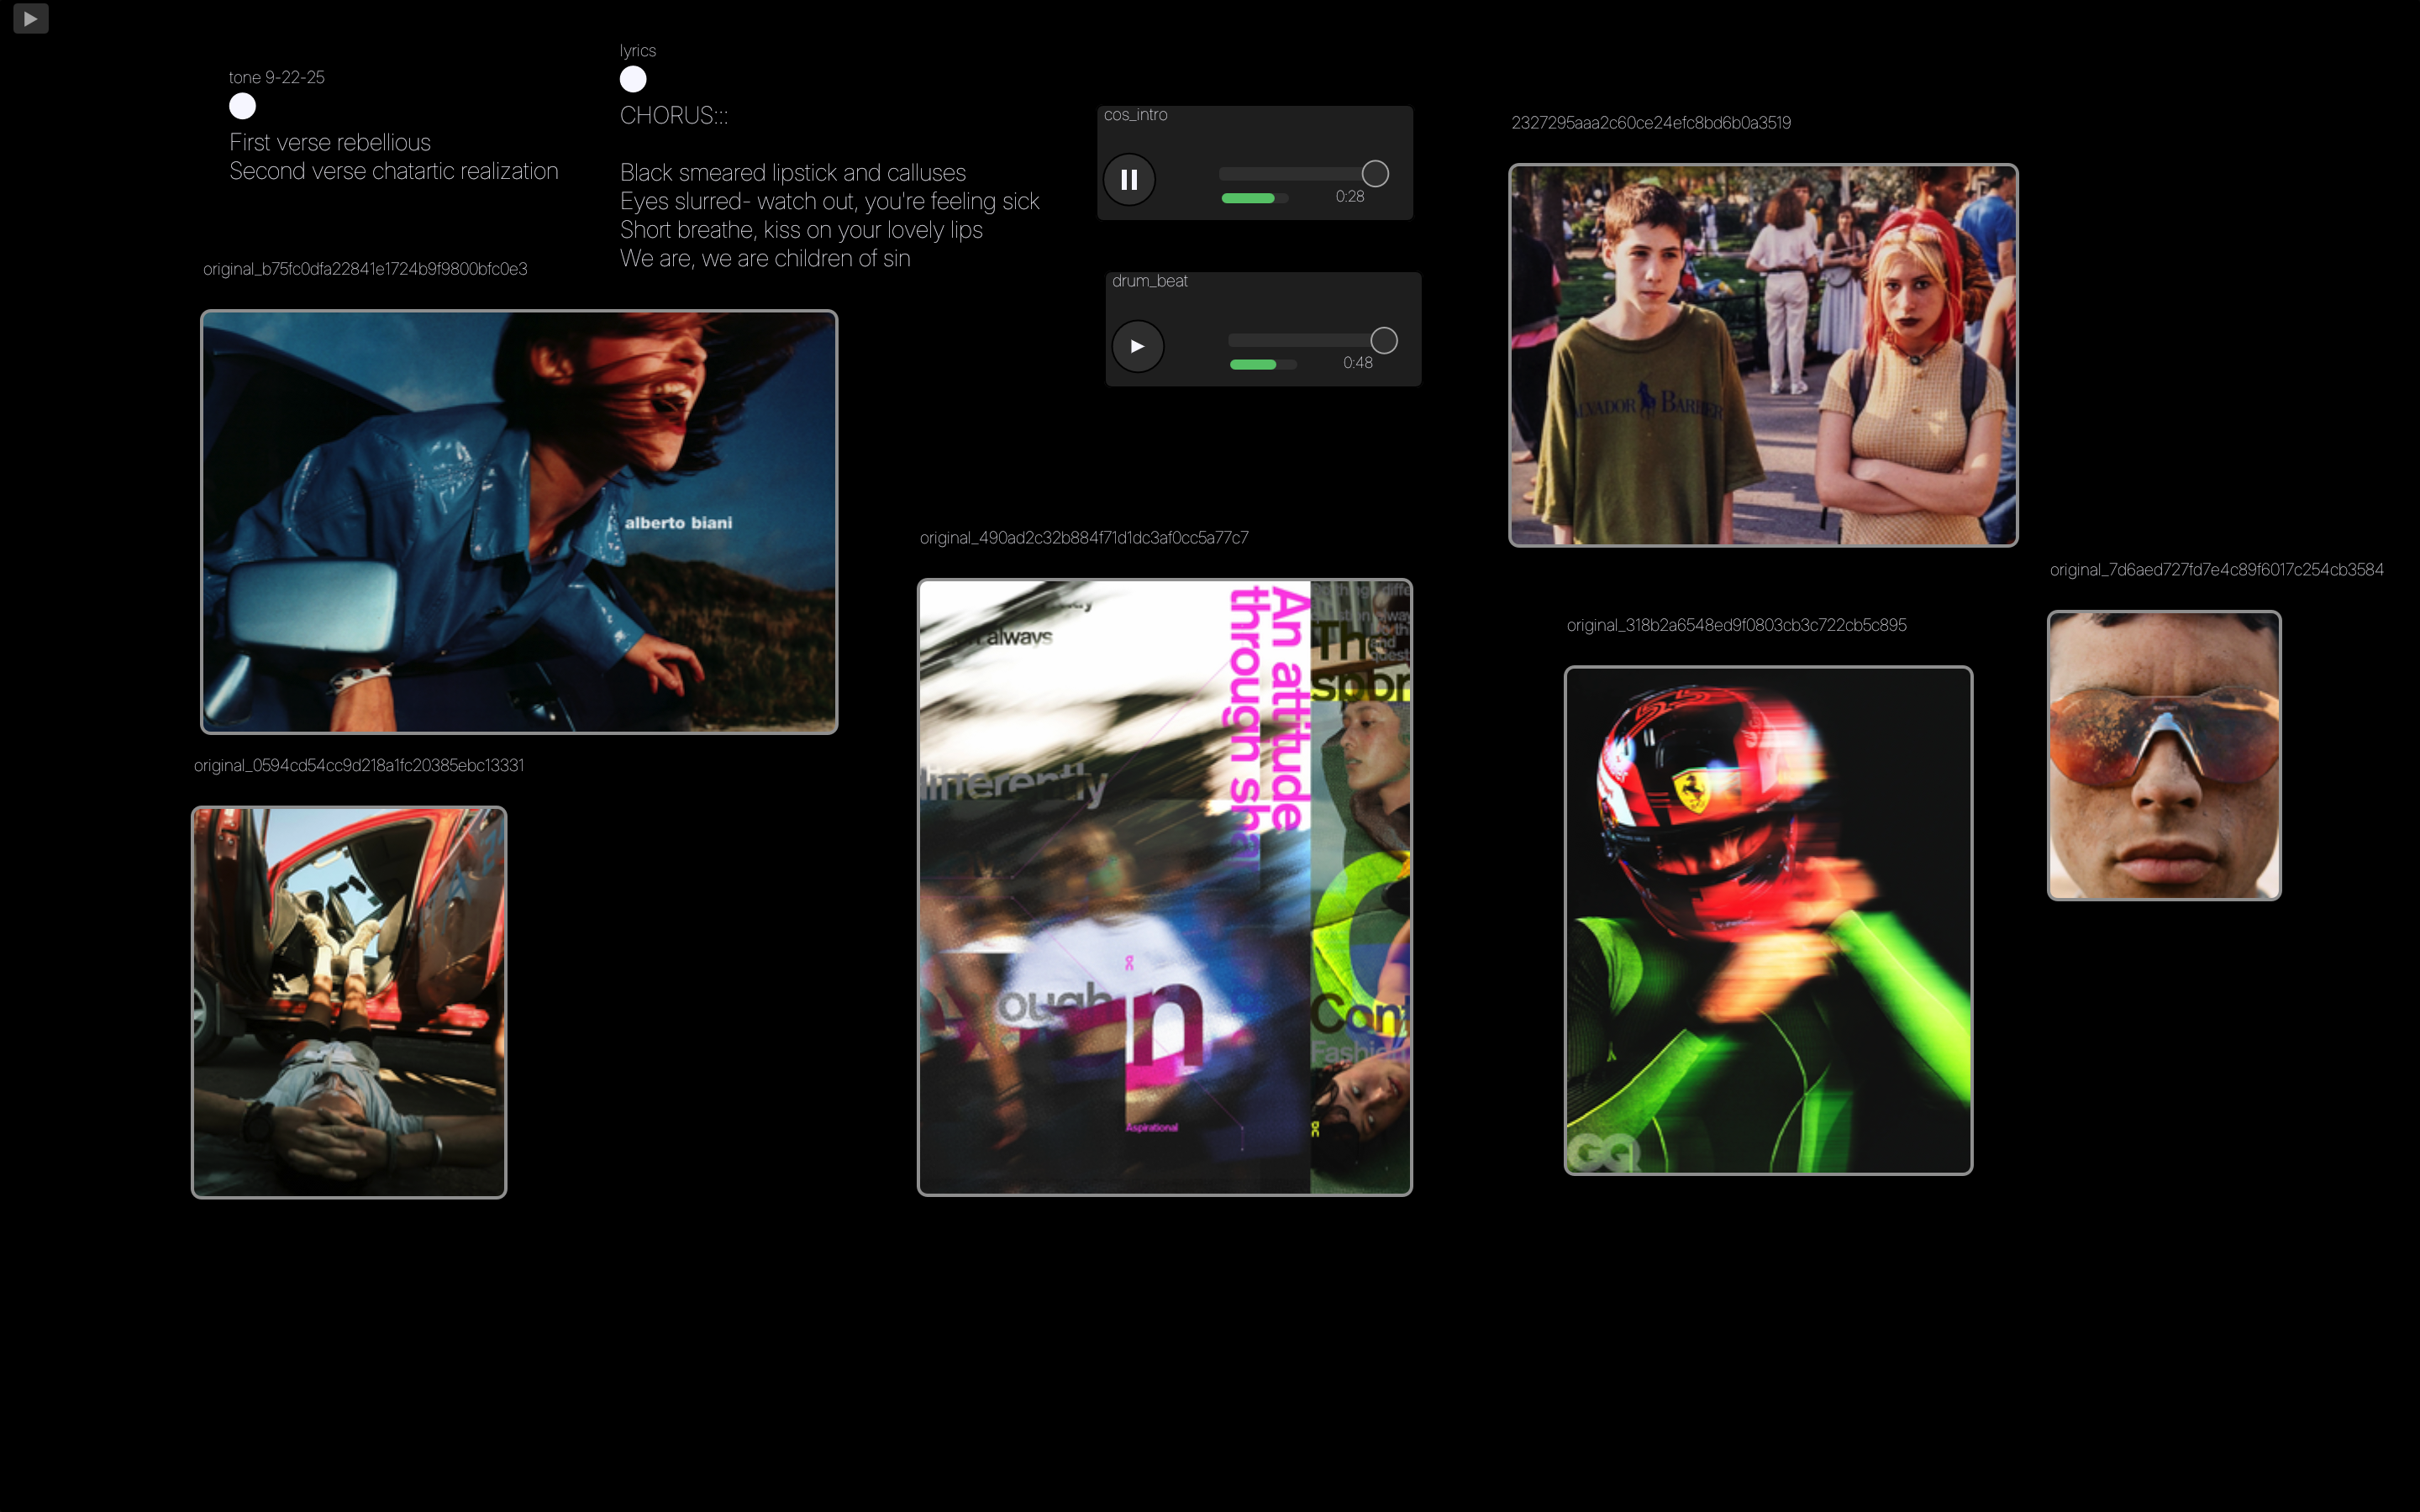Click the CHORUS lyrics text block
Viewport: 2420px width, 1512px height.
829,187
